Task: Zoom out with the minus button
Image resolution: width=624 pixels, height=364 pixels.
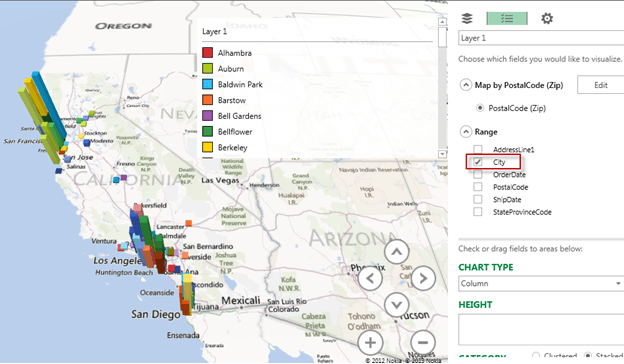Action: [x=423, y=343]
